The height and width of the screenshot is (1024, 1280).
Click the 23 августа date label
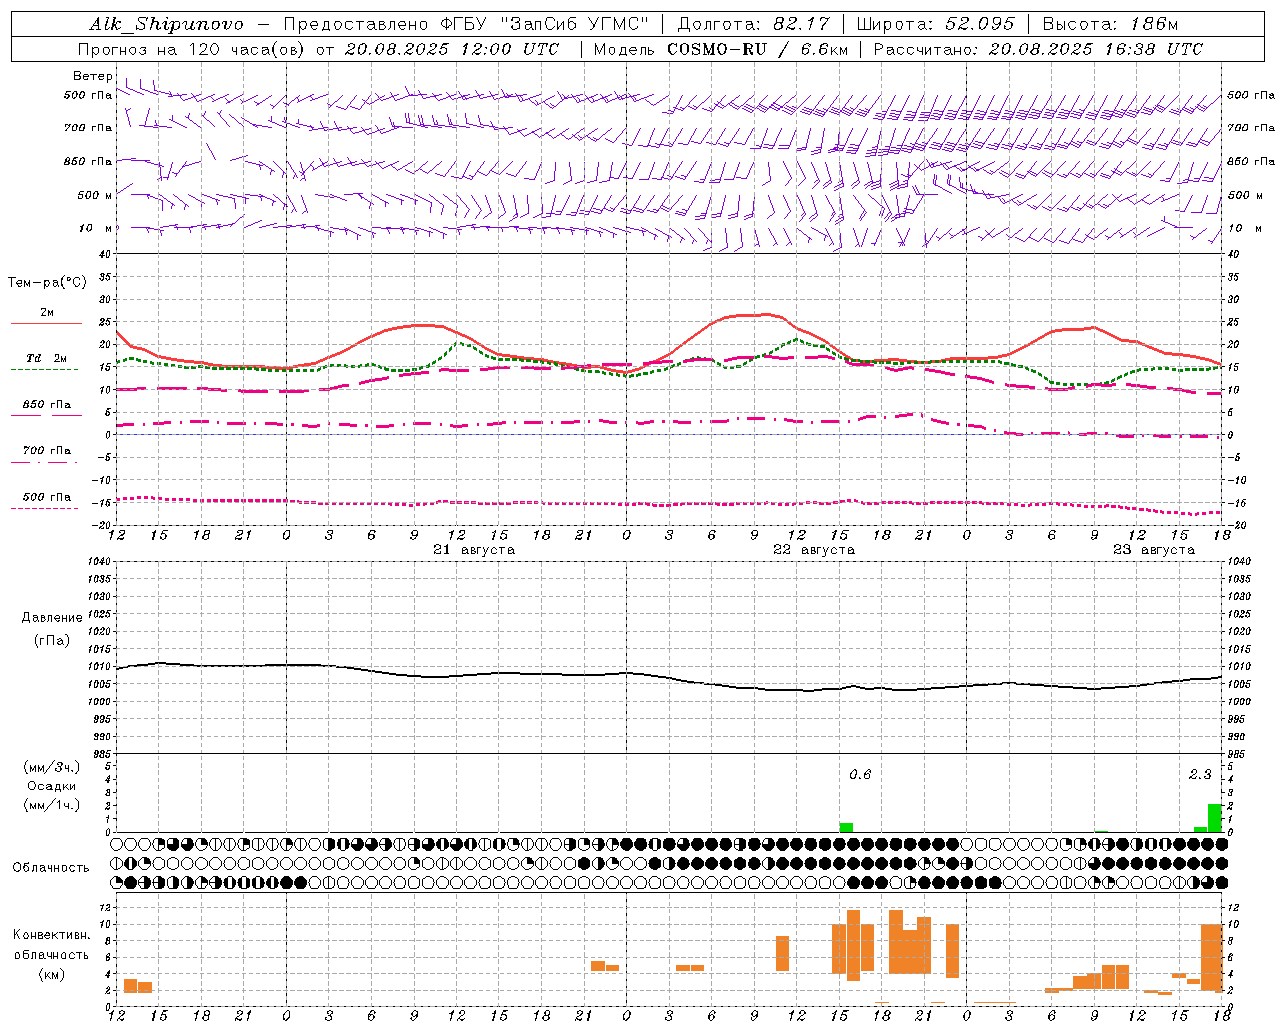click(x=1154, y=550)
